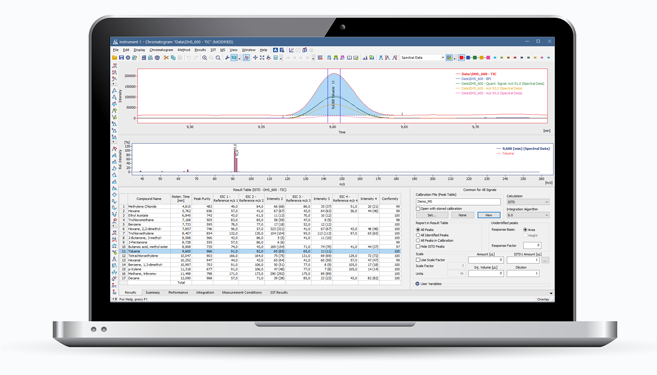Click the open folder icon in toolbar
This screenshot has height=375, width=657.
click(x=114, y=58)
